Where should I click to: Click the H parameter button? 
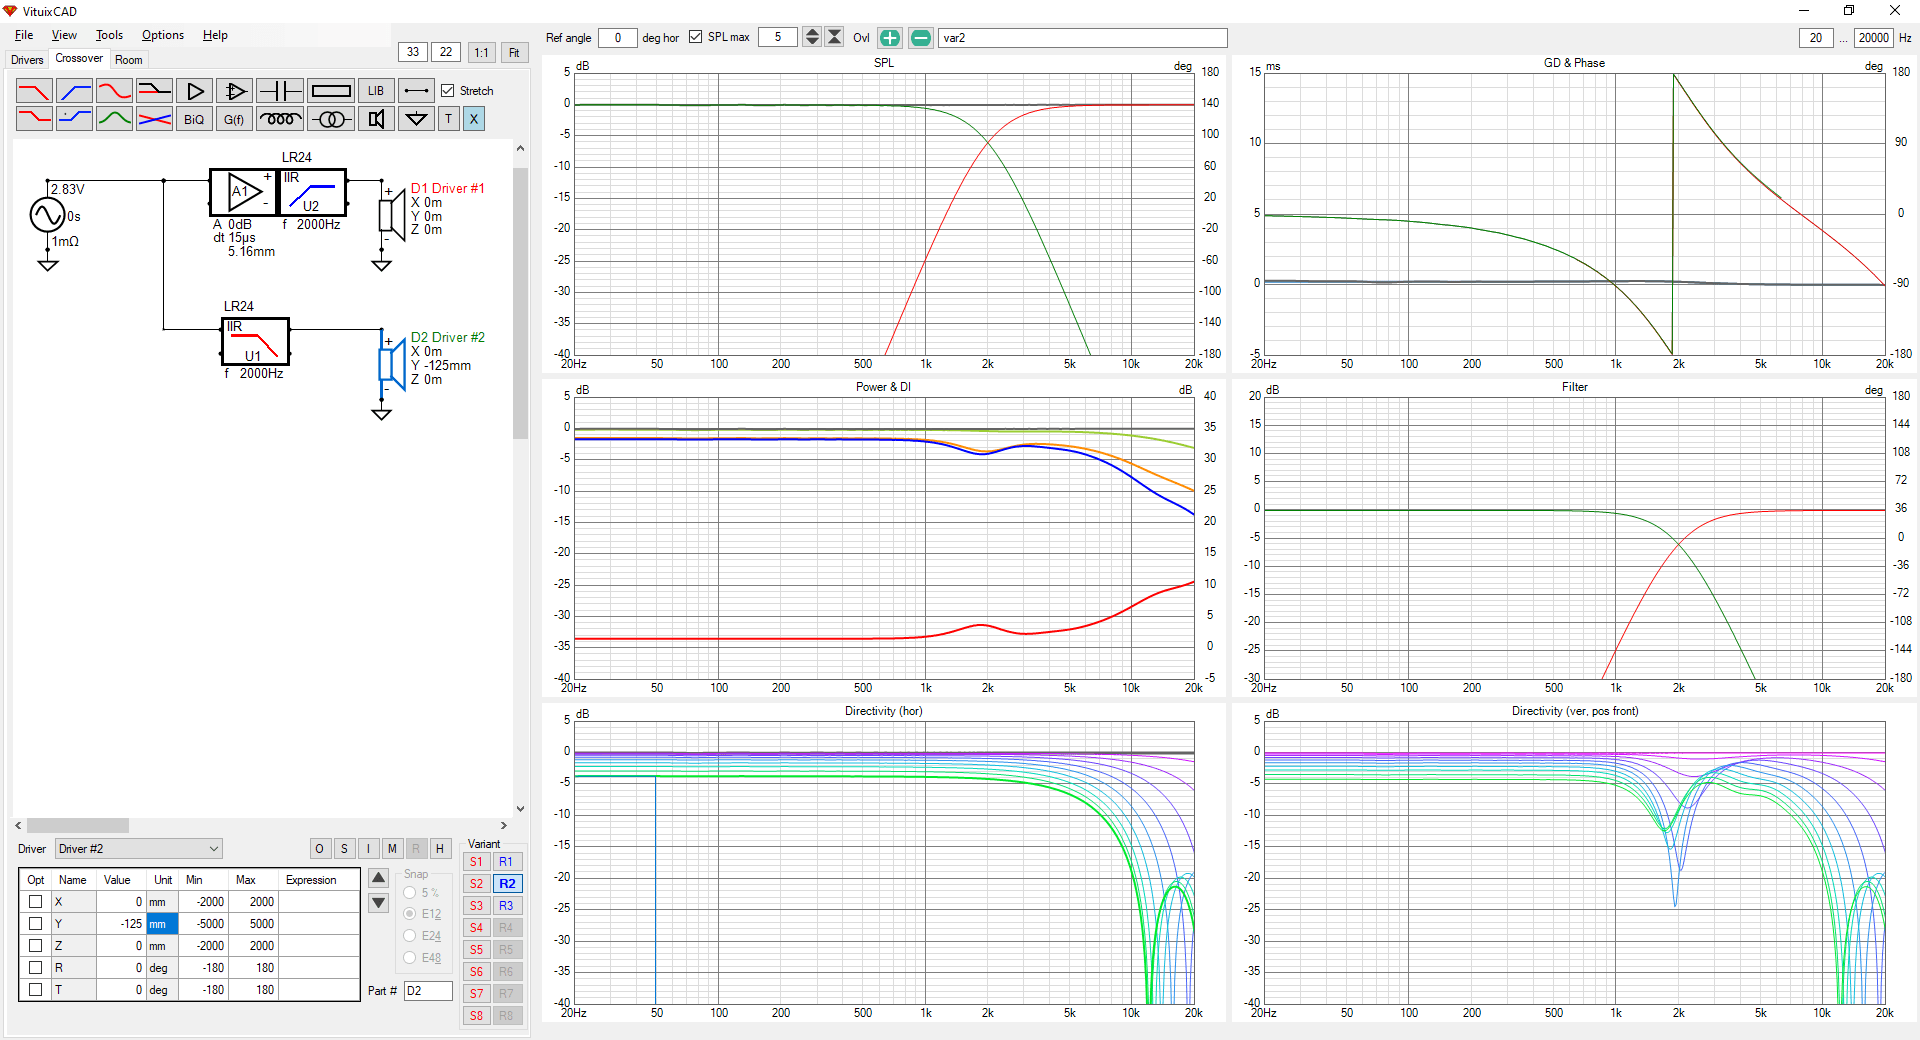point(439,849)
